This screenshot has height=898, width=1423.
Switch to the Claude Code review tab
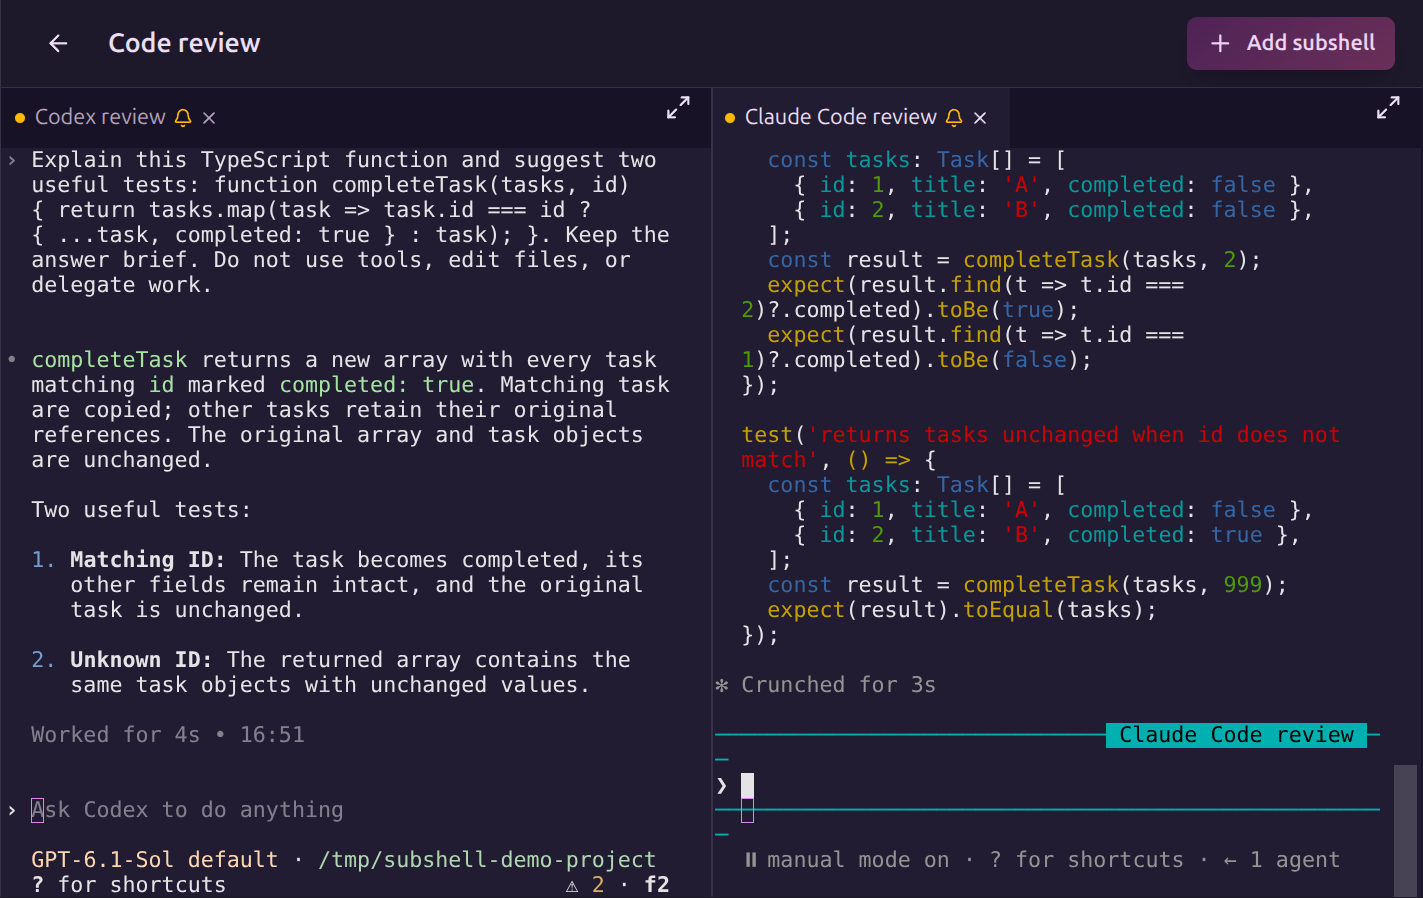click(x=840, y=117)
